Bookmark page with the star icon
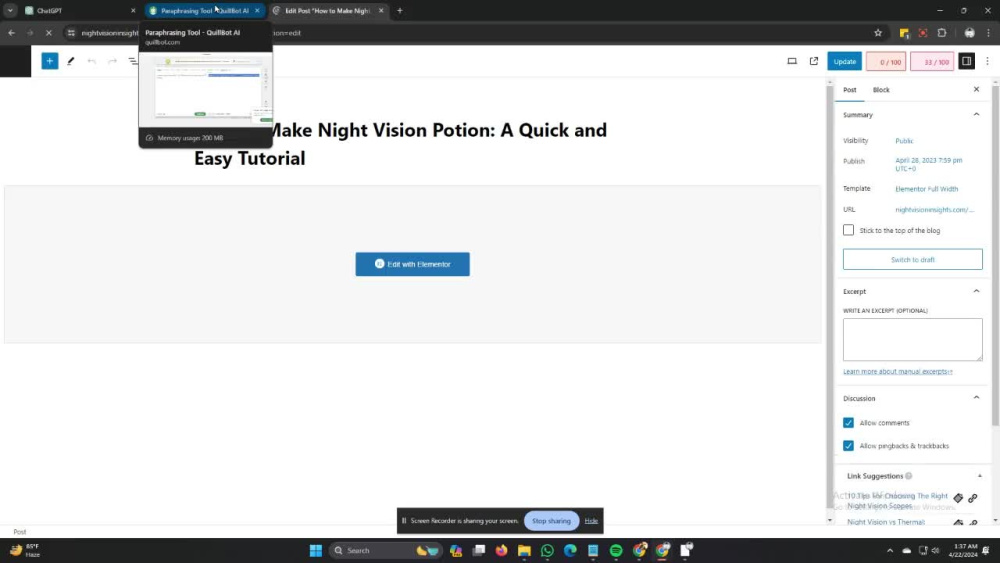Screen dimensions: 1000x563 tap(878, 33)
